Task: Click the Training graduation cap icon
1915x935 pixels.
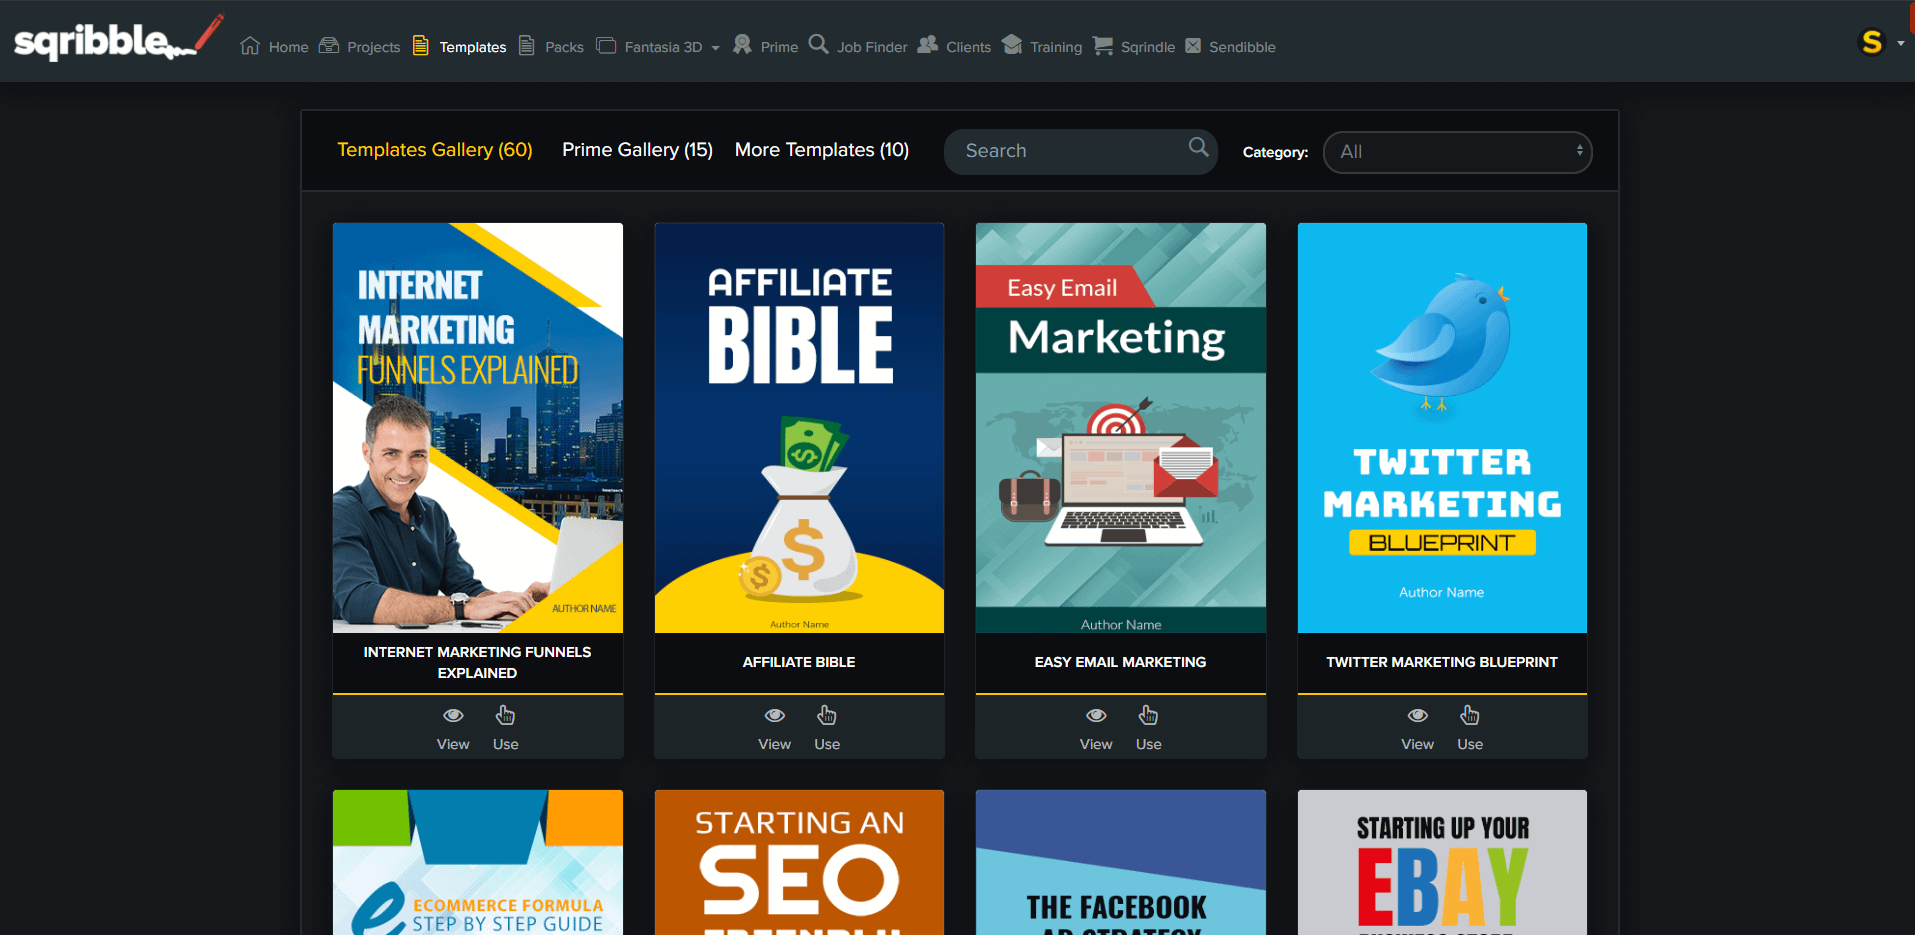Action: [x=1012, y=44]
